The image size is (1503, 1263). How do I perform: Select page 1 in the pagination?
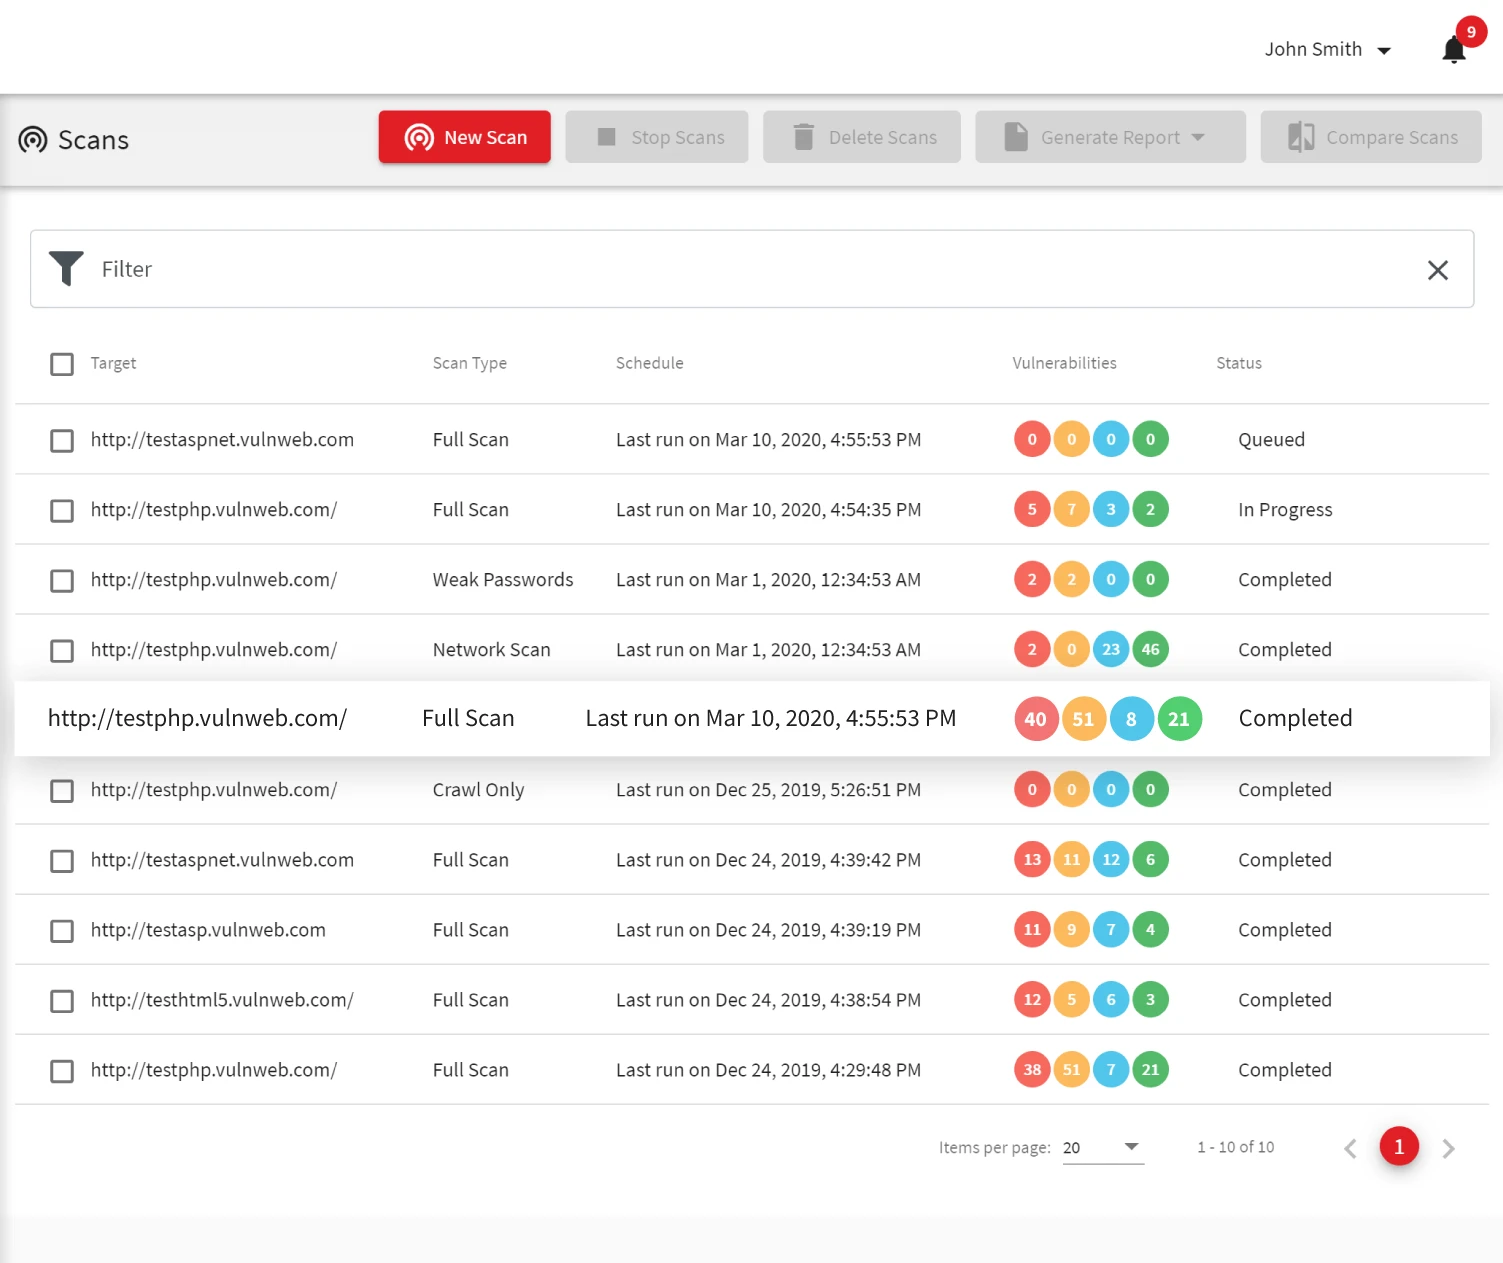tap(1399, 1147)
